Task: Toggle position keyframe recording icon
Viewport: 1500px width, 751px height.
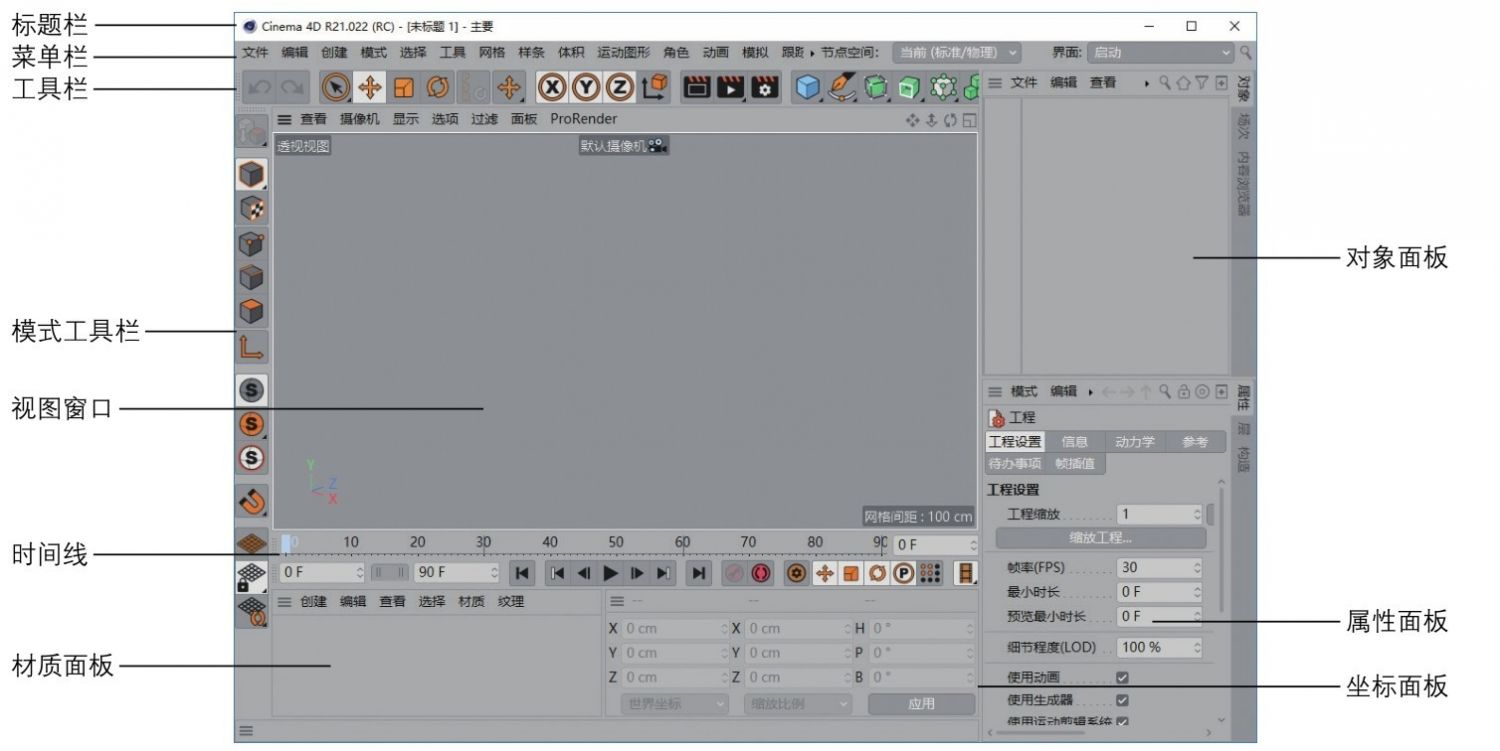Action: tap(825, 573)
